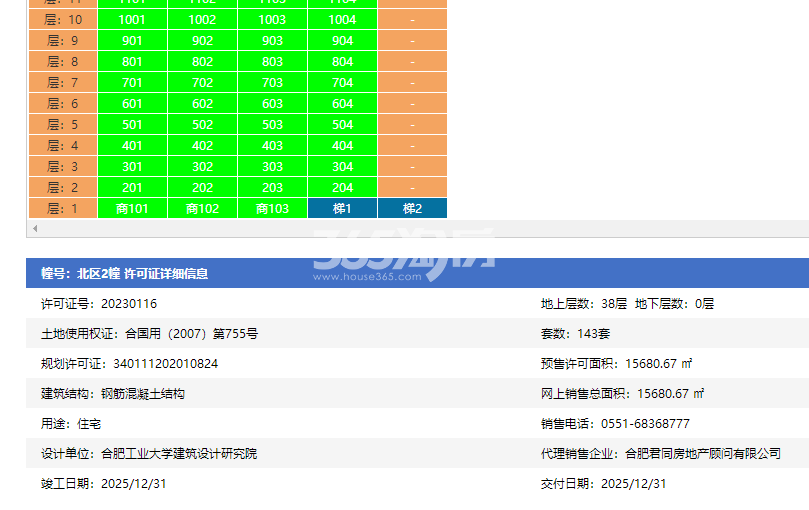Select unit 203 cell
The image size is (809, 510).
pyautogui.click(x=272, y=187)
